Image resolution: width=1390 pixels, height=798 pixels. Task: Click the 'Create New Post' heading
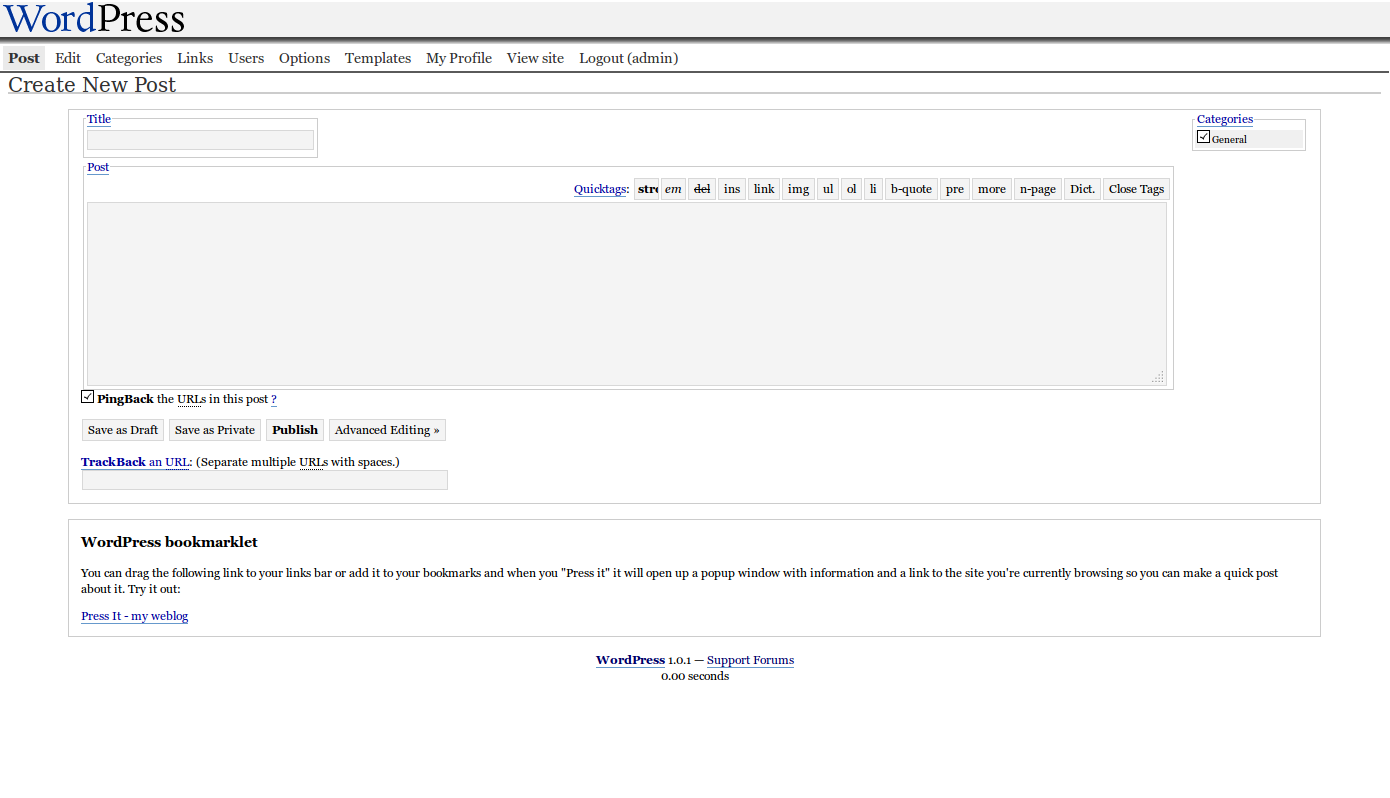92,85
